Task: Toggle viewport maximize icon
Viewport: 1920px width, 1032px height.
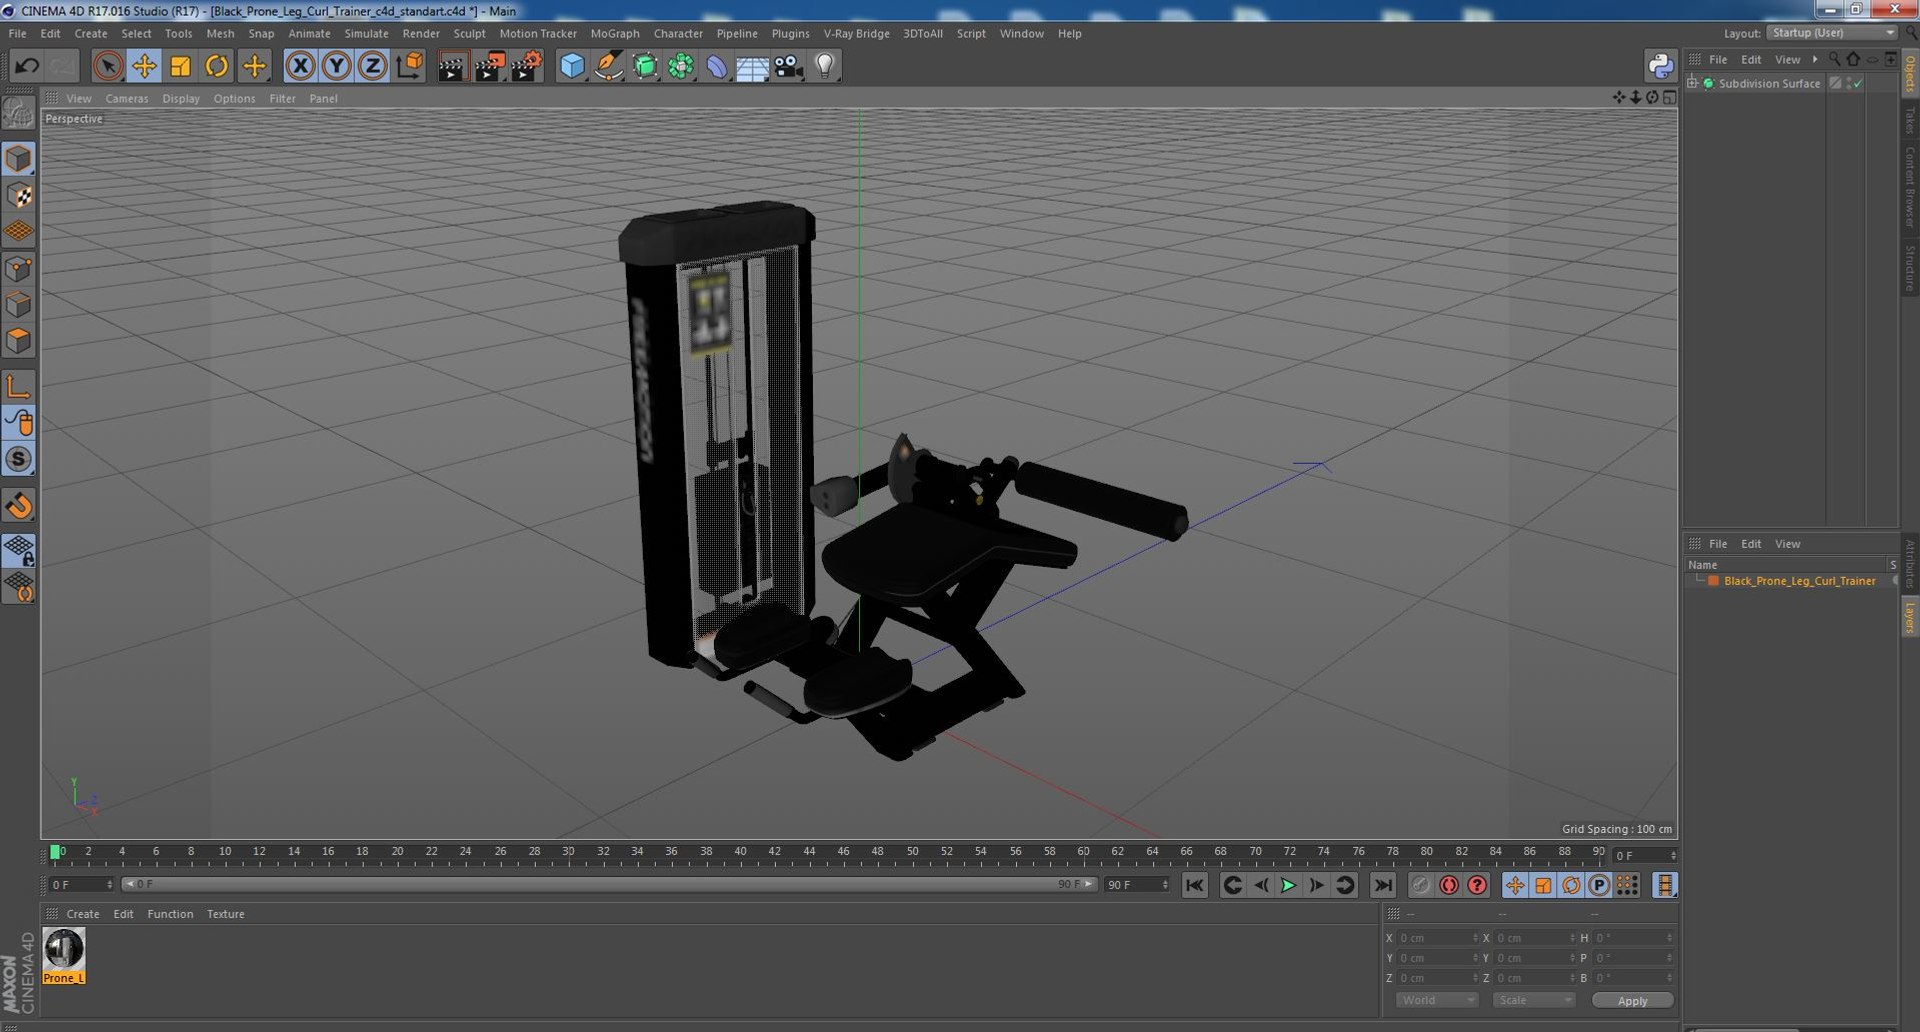Action: click(1669, 97)
